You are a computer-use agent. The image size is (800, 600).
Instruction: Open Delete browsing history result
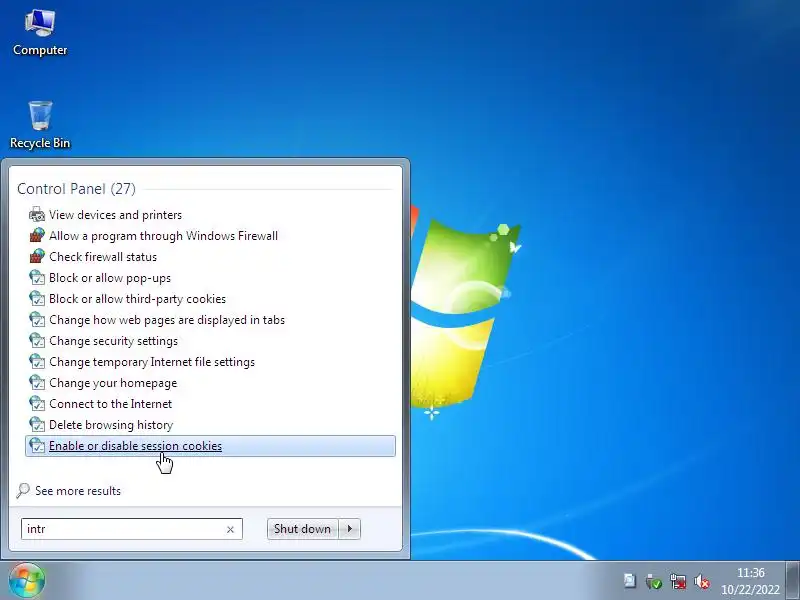click(x=111, y=424)
